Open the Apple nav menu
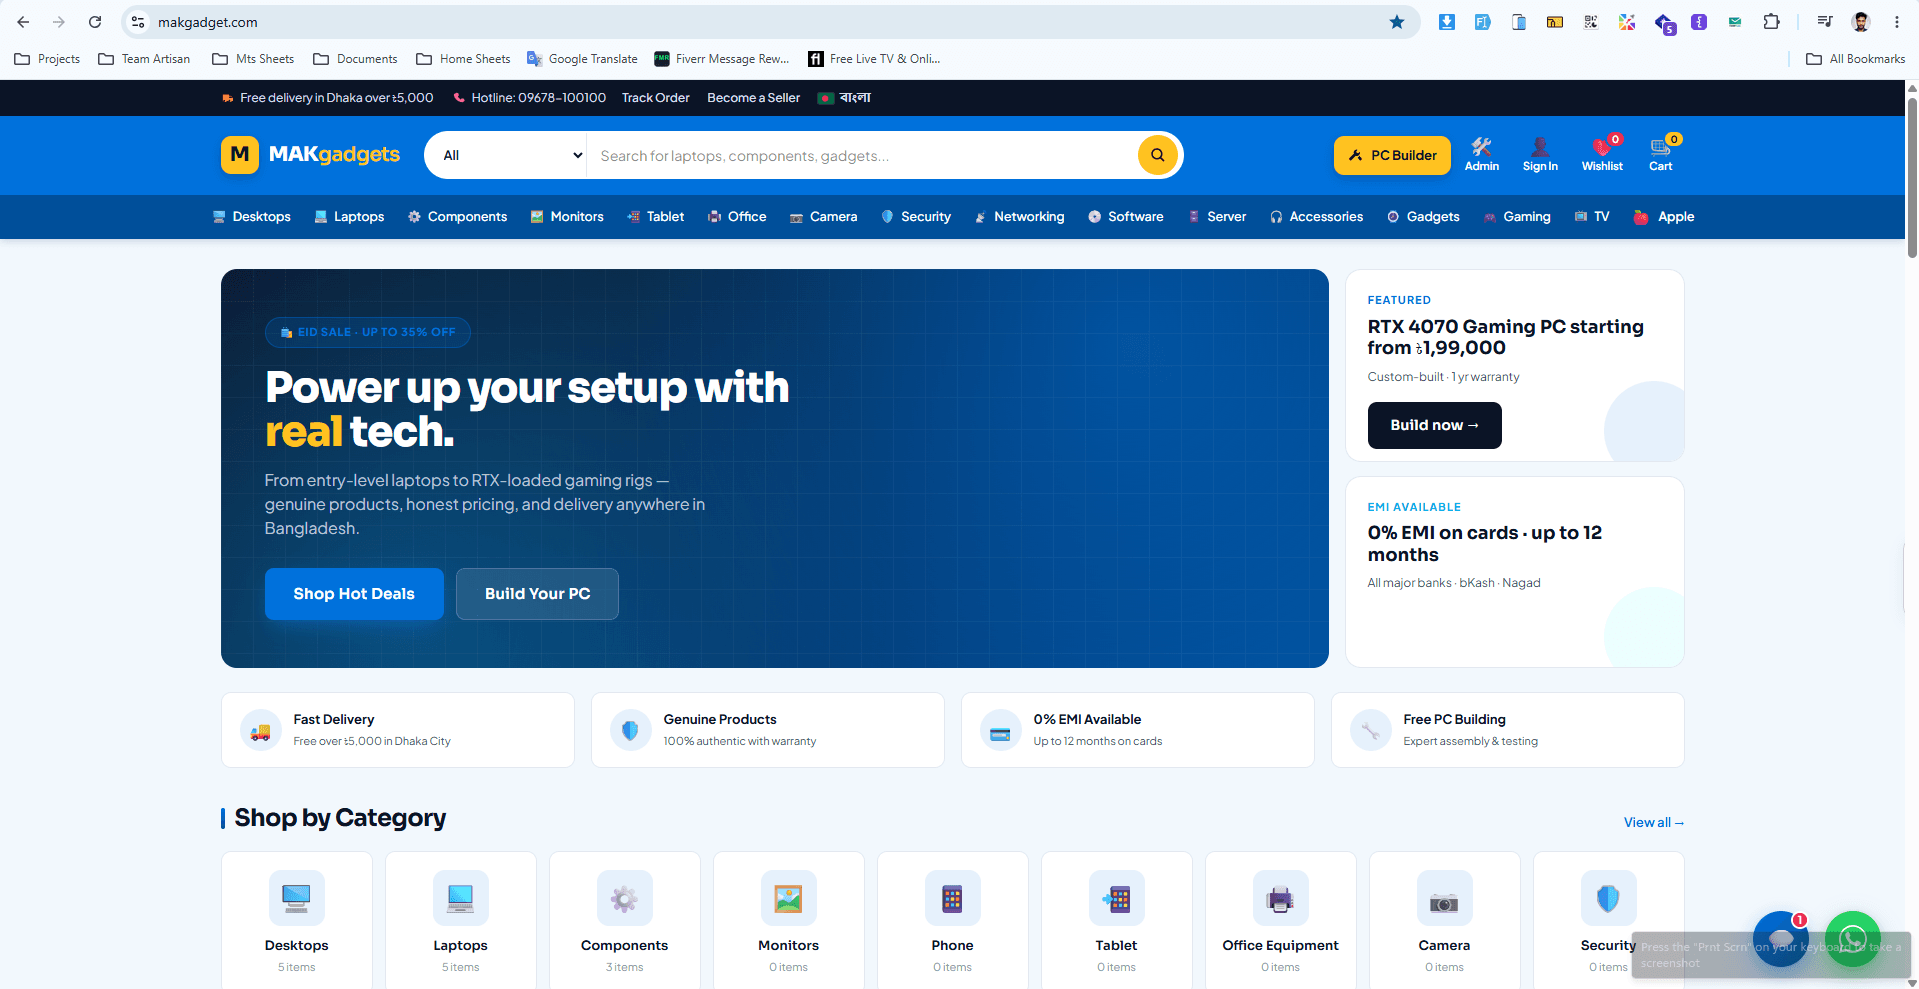 pyautogui.click(x=1663, y=217)
